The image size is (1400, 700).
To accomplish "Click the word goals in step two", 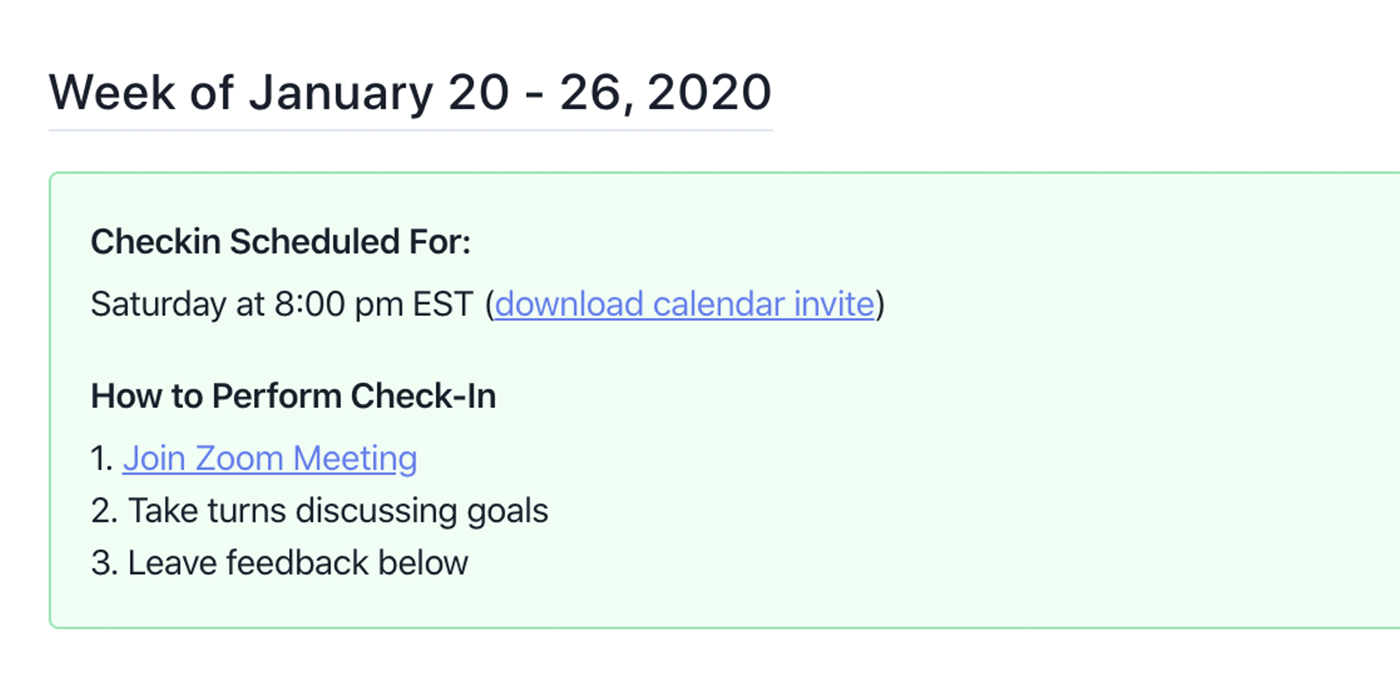I will pos(508,513).
